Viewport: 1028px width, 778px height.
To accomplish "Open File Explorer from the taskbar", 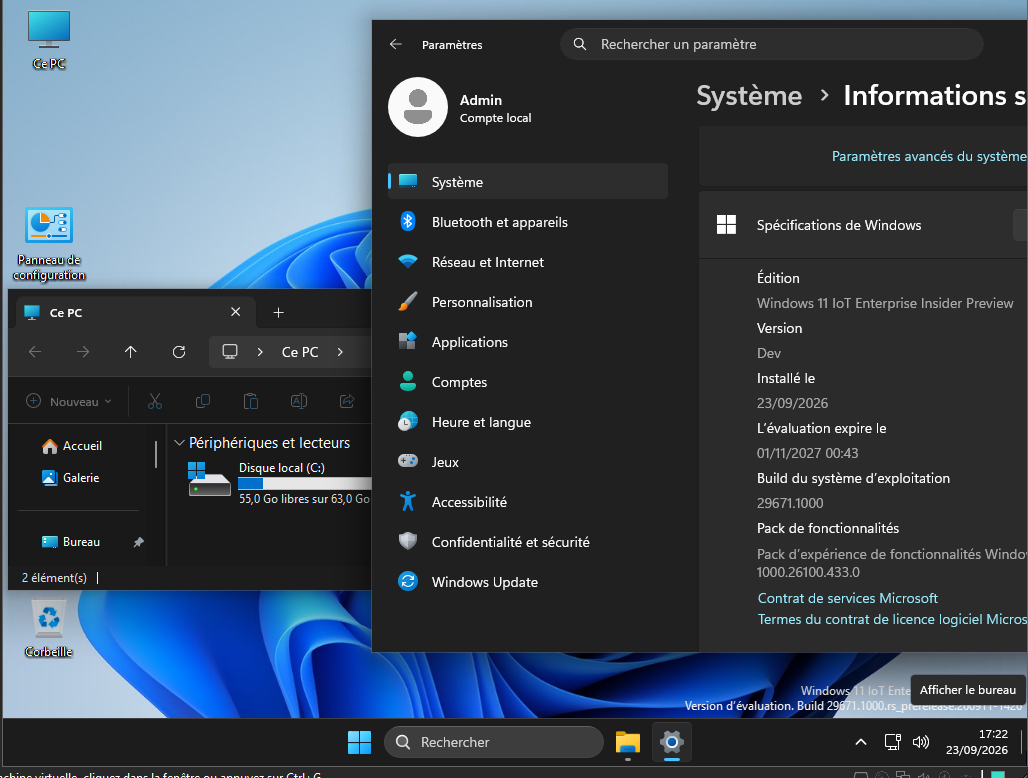I will point(627,742).
